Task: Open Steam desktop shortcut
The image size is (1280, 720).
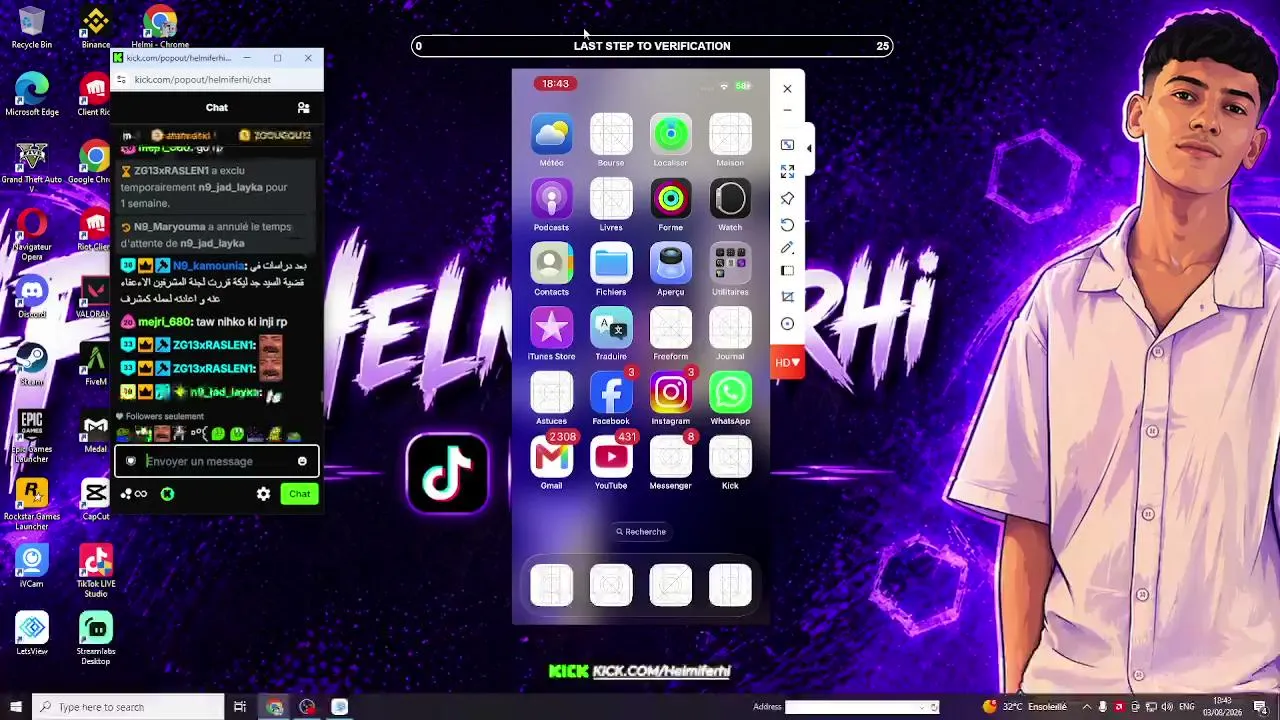Action: click(32, 364)
